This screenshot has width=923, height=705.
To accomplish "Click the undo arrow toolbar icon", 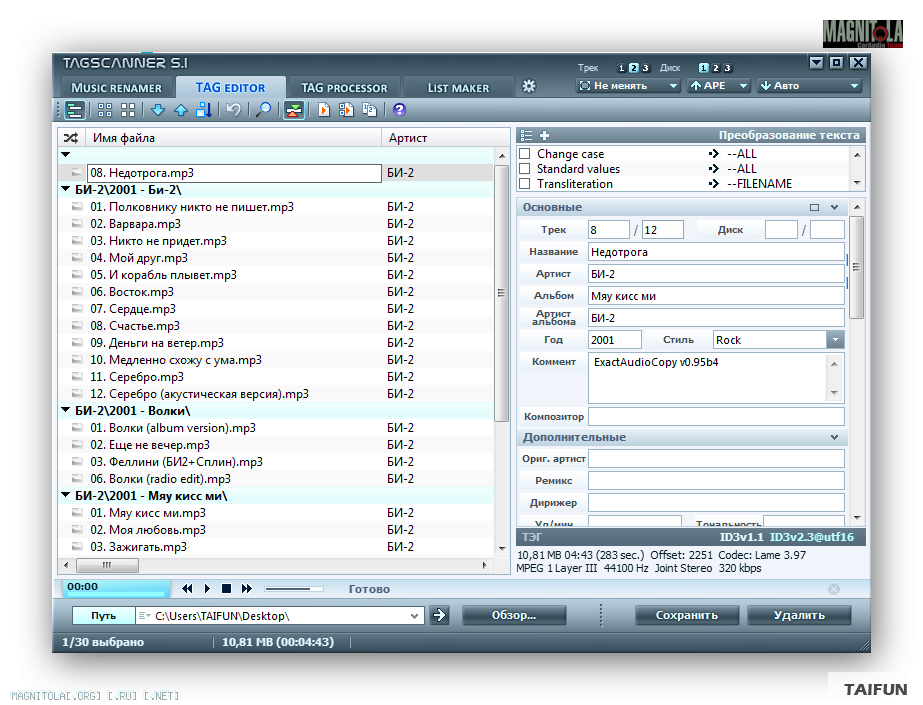I will (234, 110).
